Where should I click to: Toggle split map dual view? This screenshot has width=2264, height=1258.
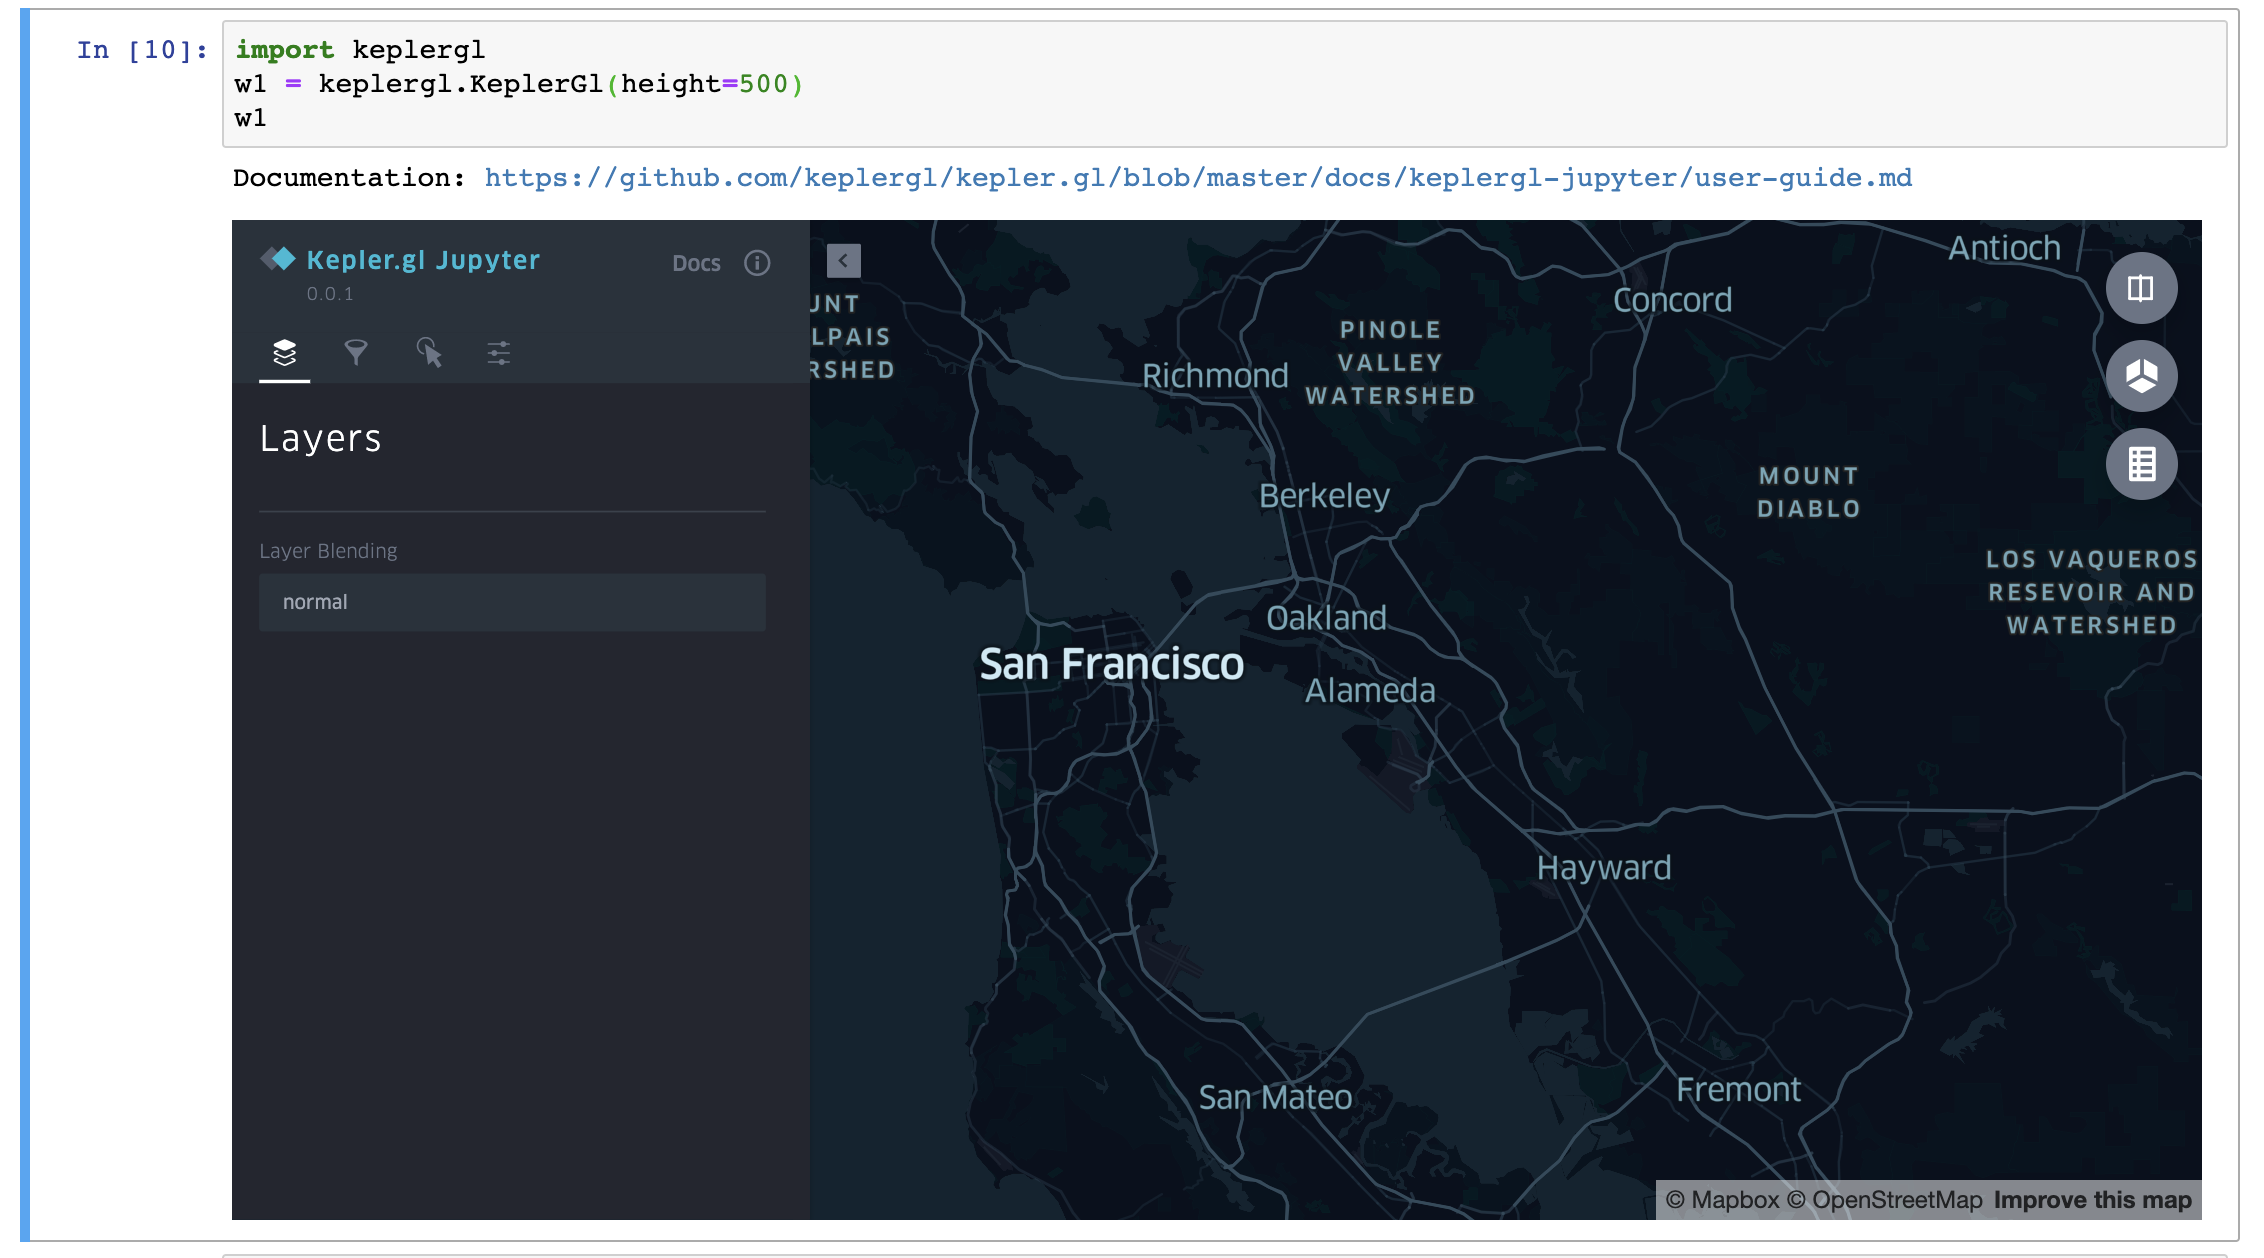(x=2140, y=289)
